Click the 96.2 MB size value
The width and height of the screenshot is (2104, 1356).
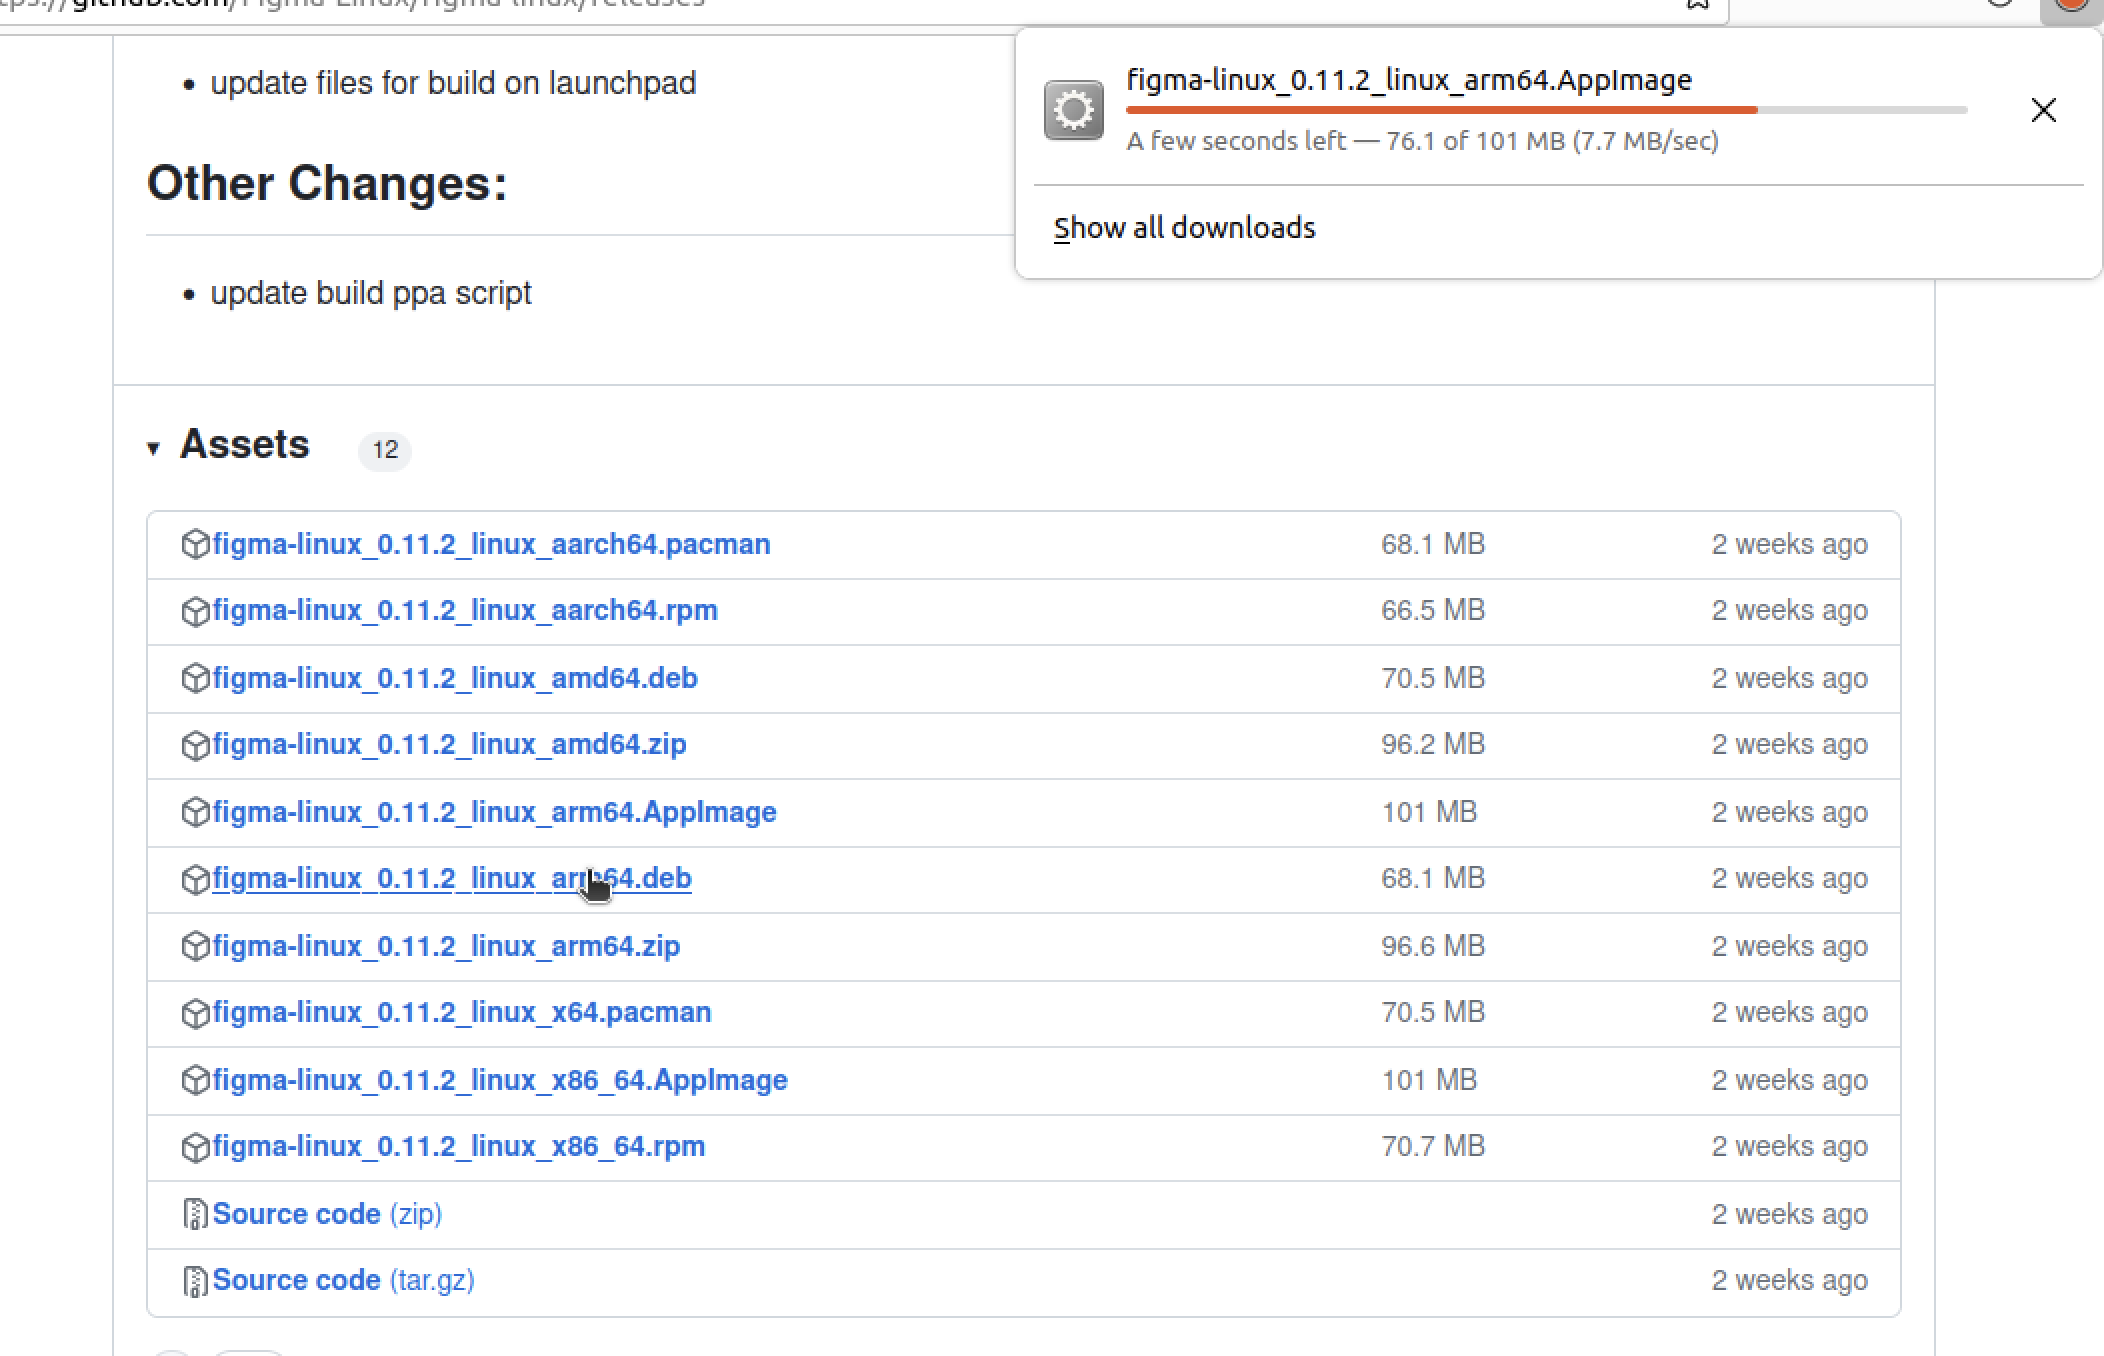(x=1433, y=744)
